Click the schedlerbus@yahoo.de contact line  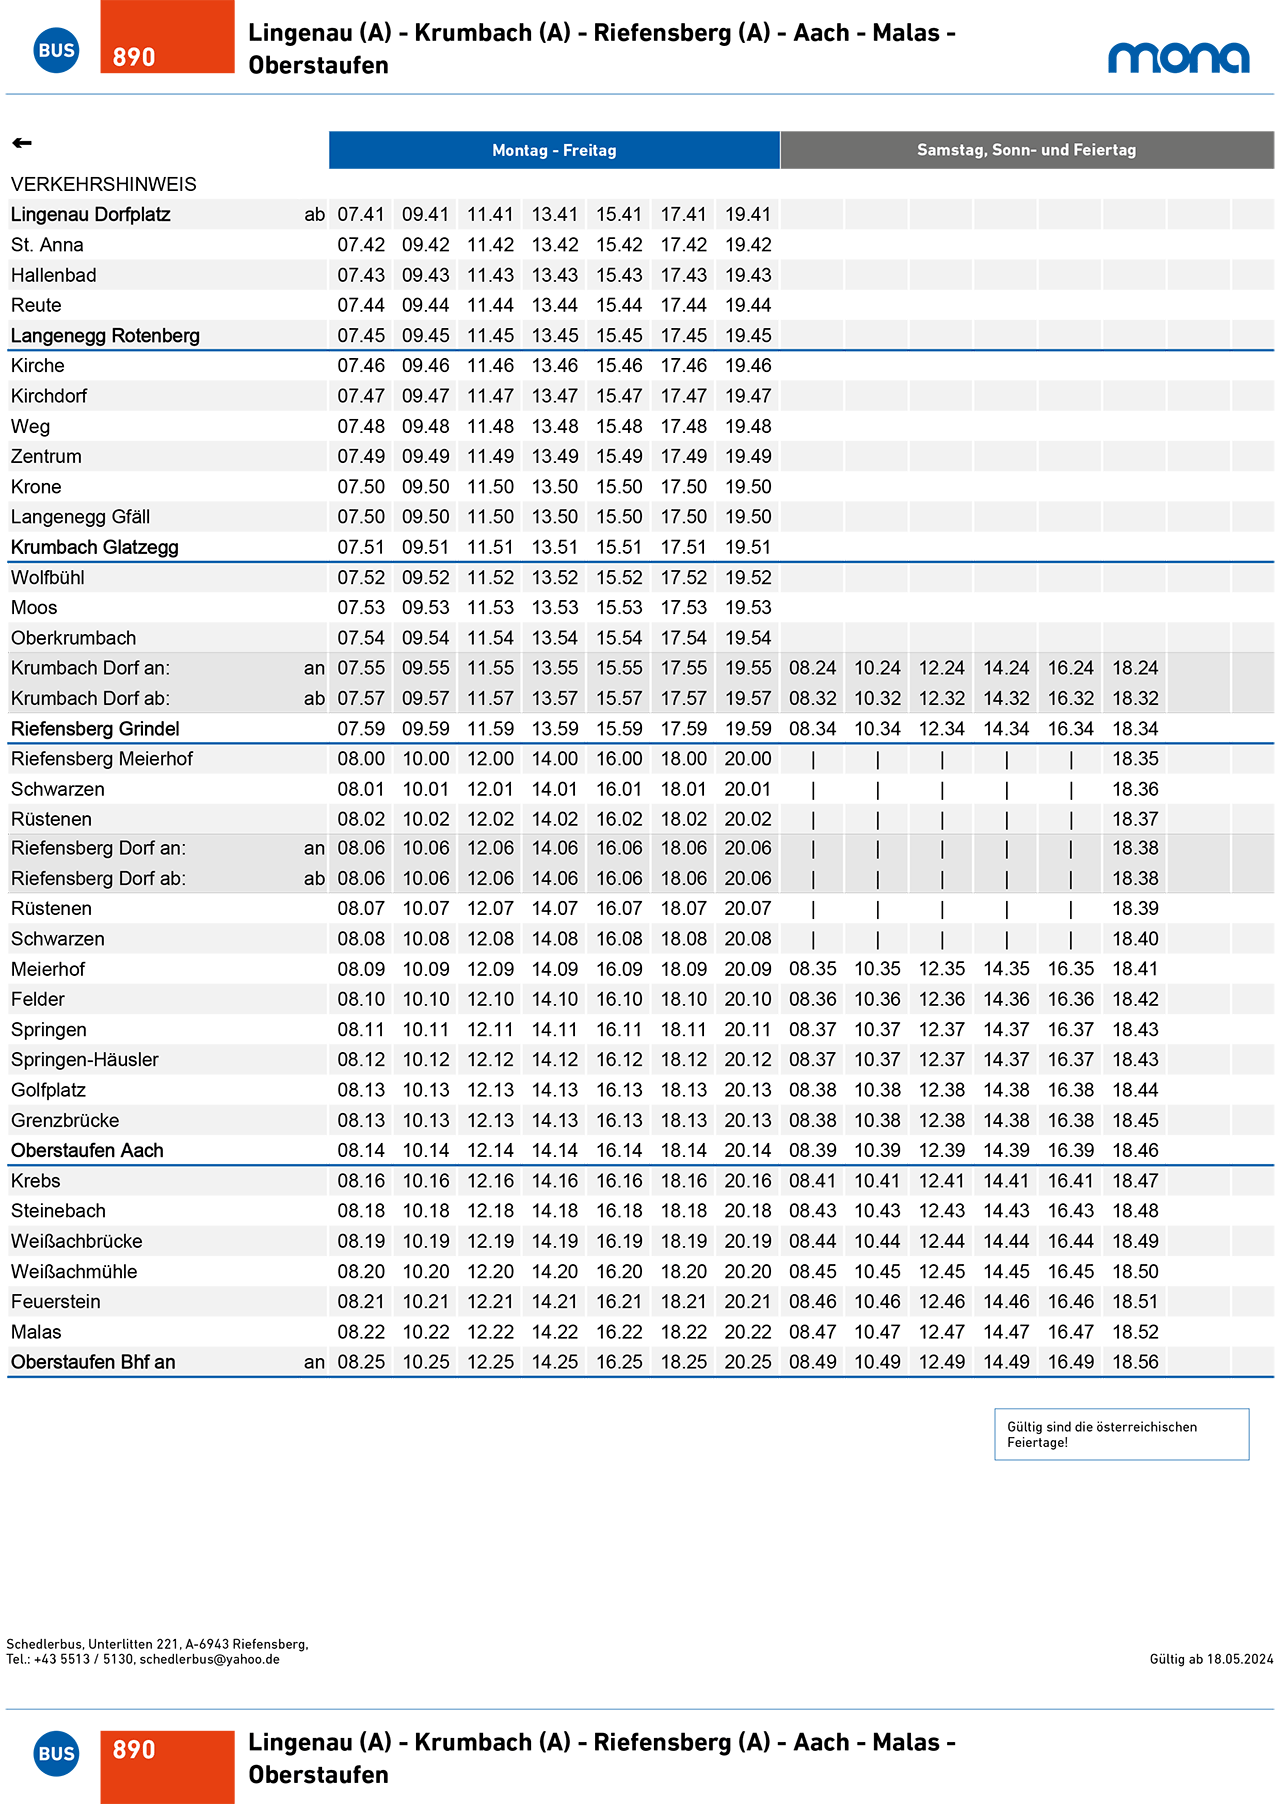[x=143, y=1659]
